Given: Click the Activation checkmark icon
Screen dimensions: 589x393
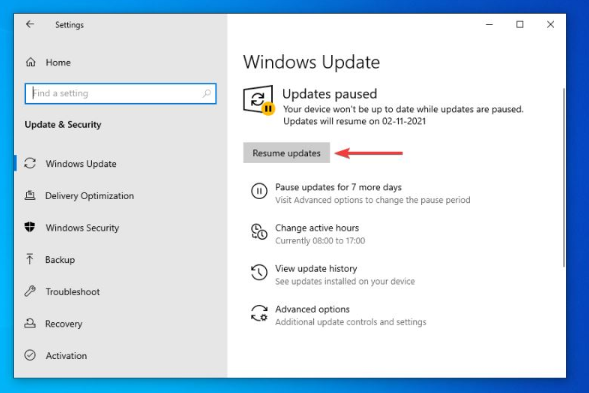Looking at the screenshot, I should coord(30,355).
